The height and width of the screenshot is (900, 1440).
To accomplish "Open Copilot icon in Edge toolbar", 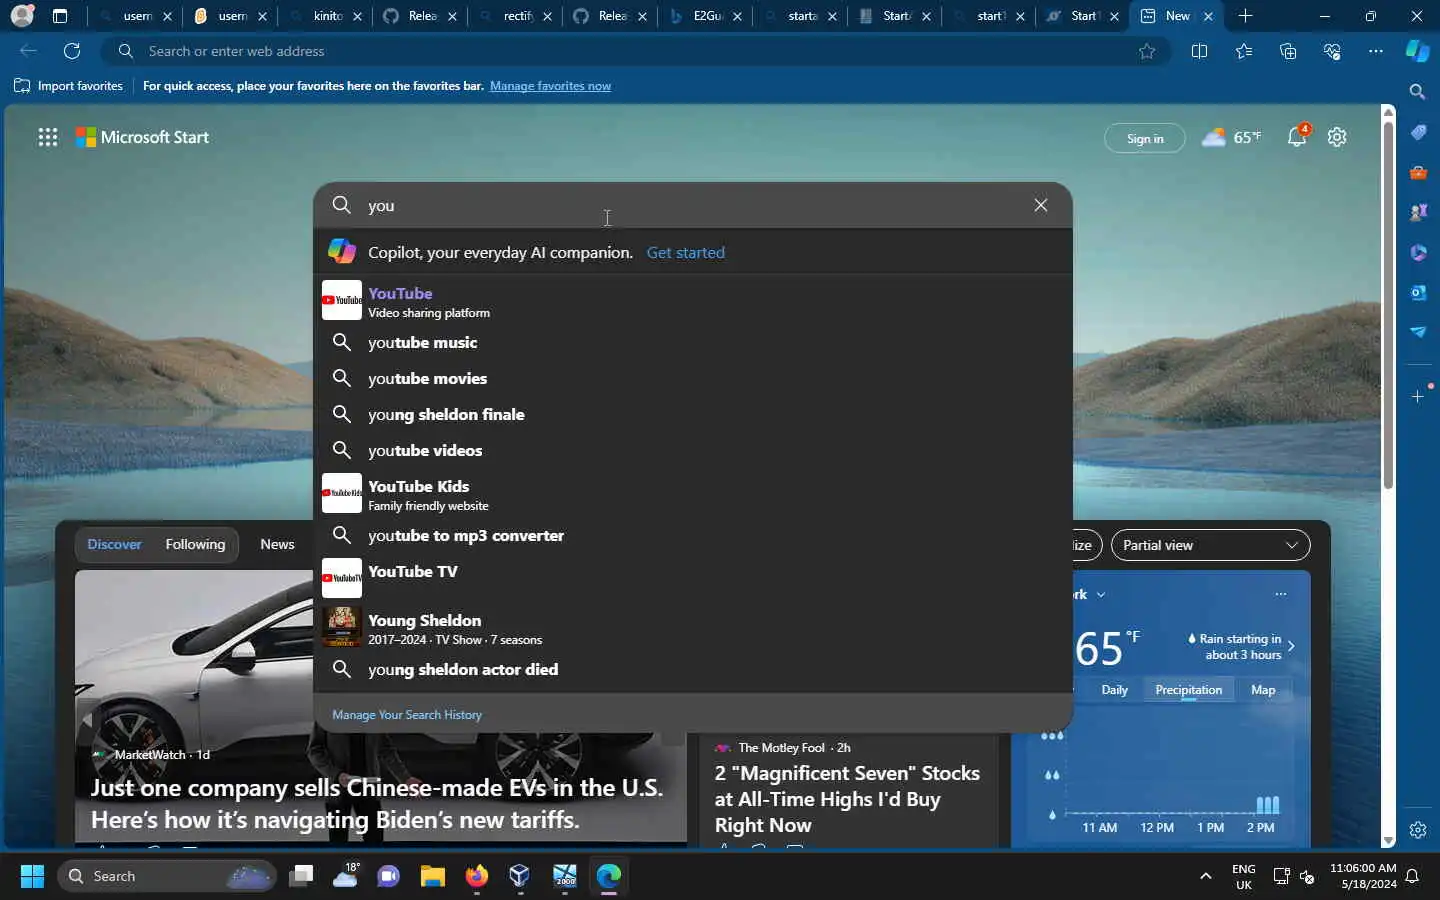I will [x=1417, y=50].
